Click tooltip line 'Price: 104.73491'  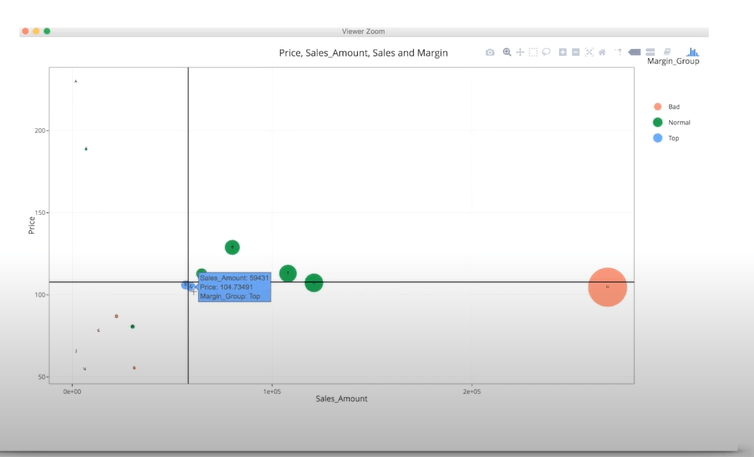coord(226,287)
